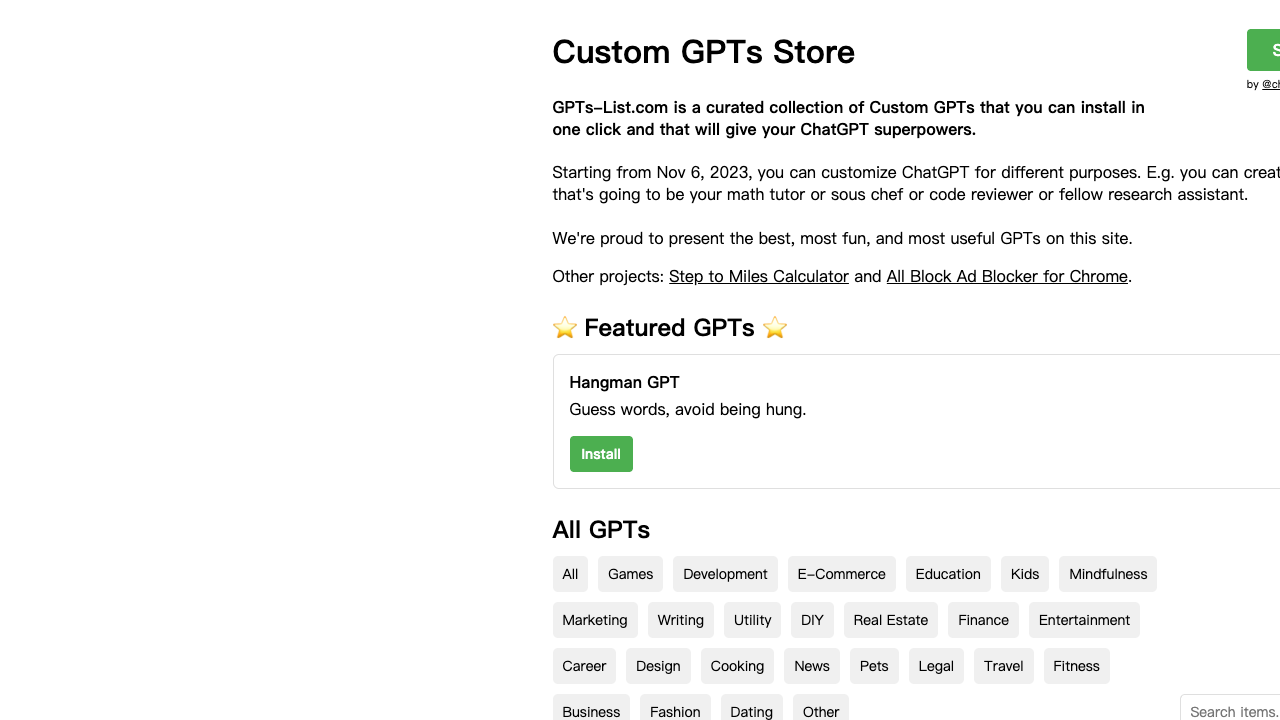Filter by Pets category
The image size is (1280, 720).
point(874,666)
